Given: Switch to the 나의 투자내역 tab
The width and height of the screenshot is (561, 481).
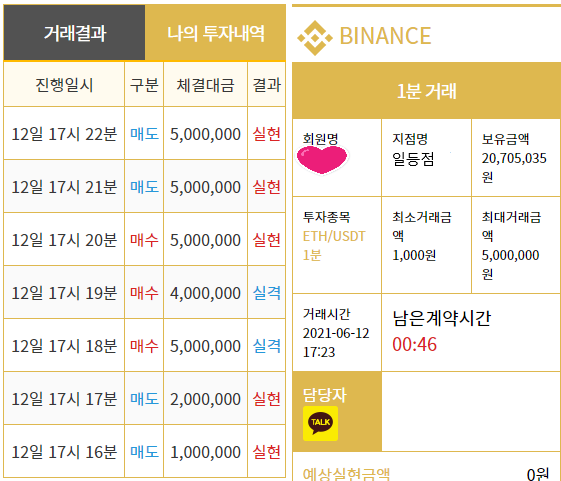Looking at the screenshot, I should (215, 33).
